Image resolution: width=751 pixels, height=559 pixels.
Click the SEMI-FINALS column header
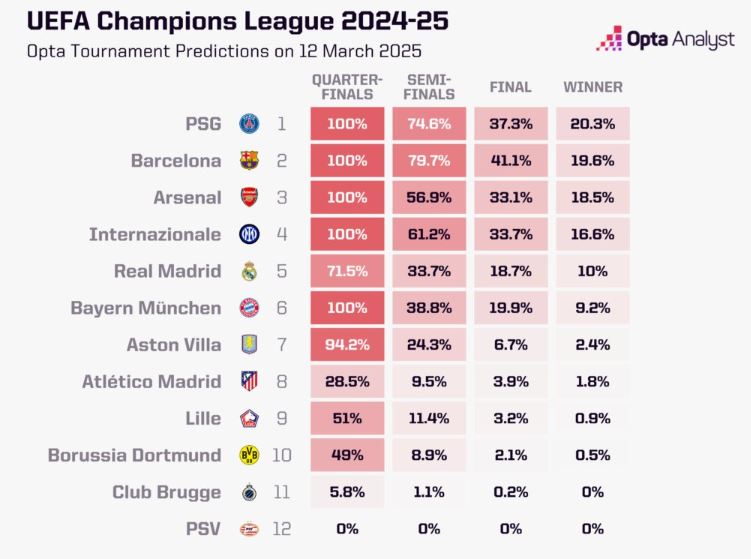430,87
